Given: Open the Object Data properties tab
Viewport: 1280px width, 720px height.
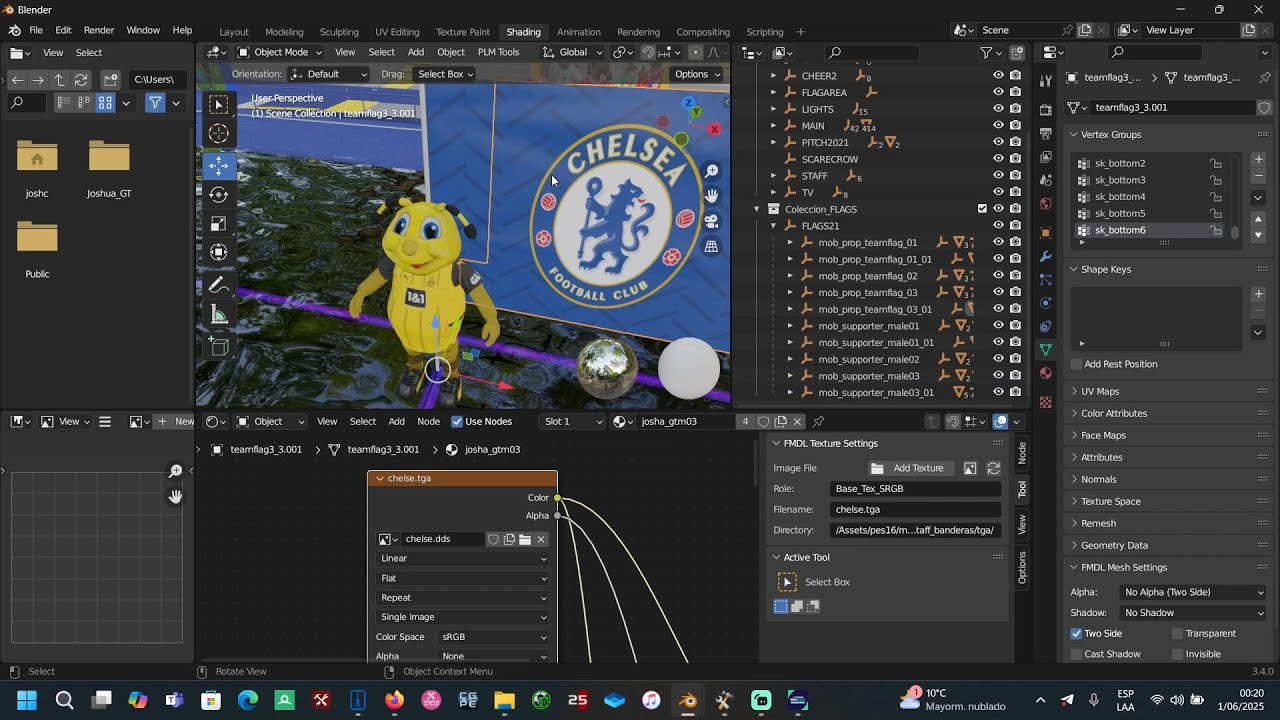Looking at the screenshot, I should pyautogui.click(x=1046, y=350).
